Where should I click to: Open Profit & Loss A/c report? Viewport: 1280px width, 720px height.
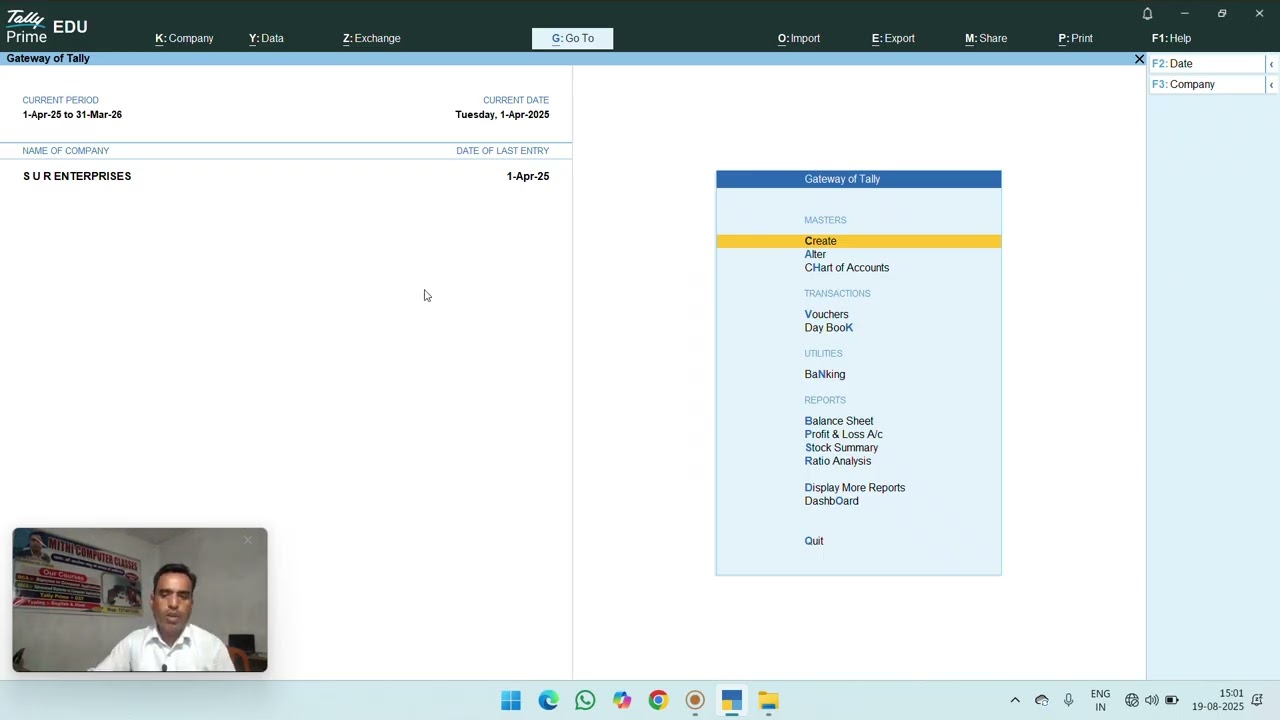[843, 435]
